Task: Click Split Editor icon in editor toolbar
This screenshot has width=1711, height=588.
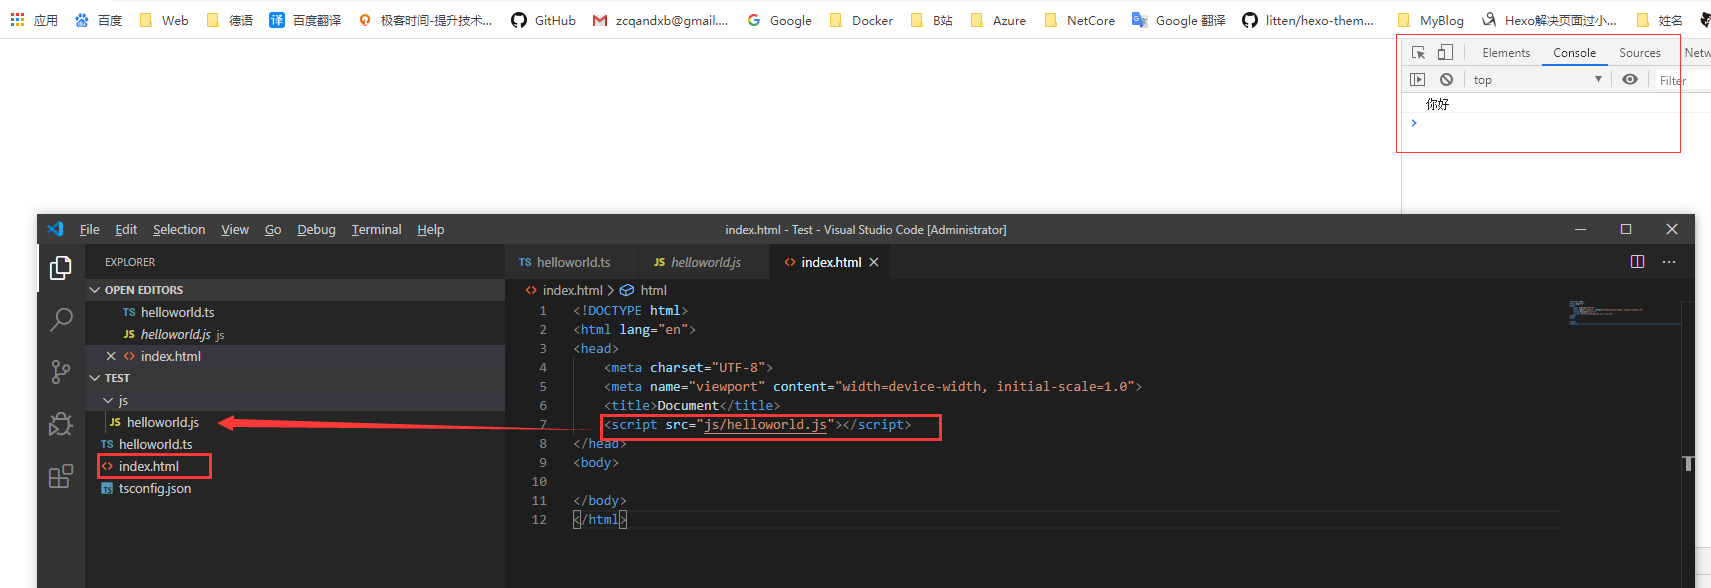Action: [x=1637, y=262]
